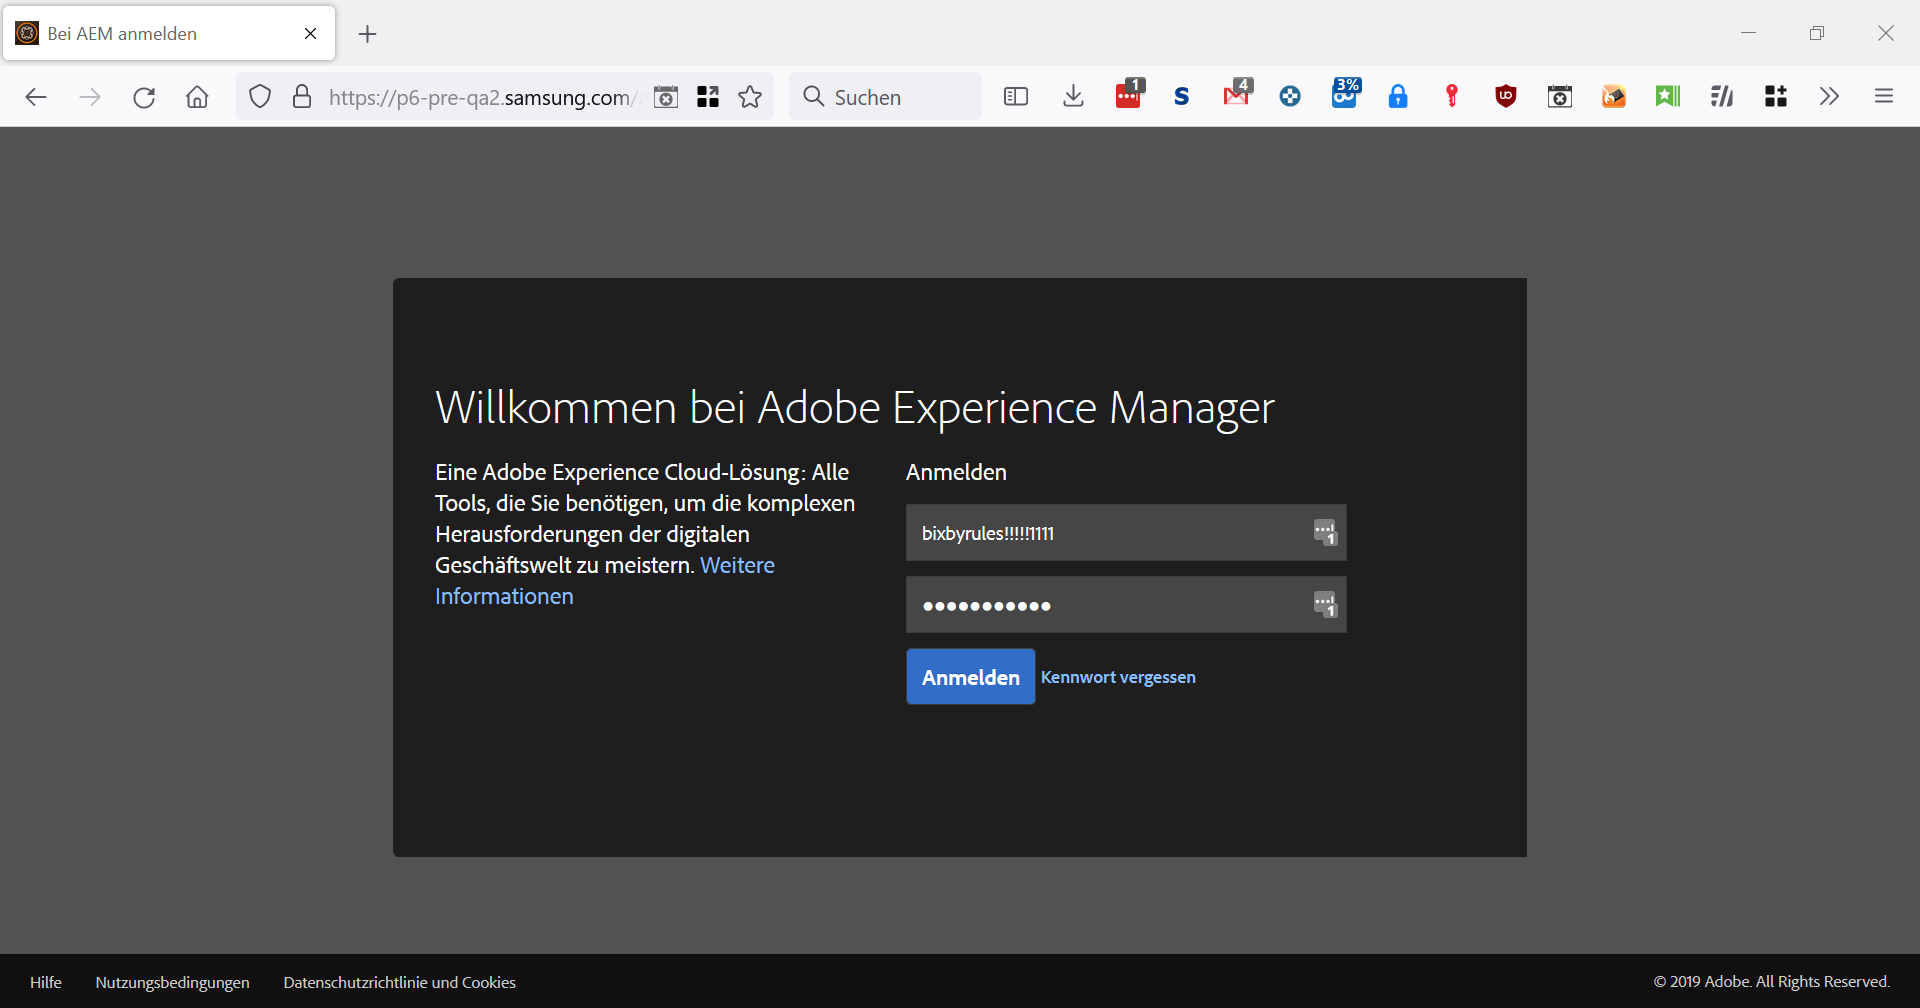Click the blue round cross extension icon

(1290, 97)
